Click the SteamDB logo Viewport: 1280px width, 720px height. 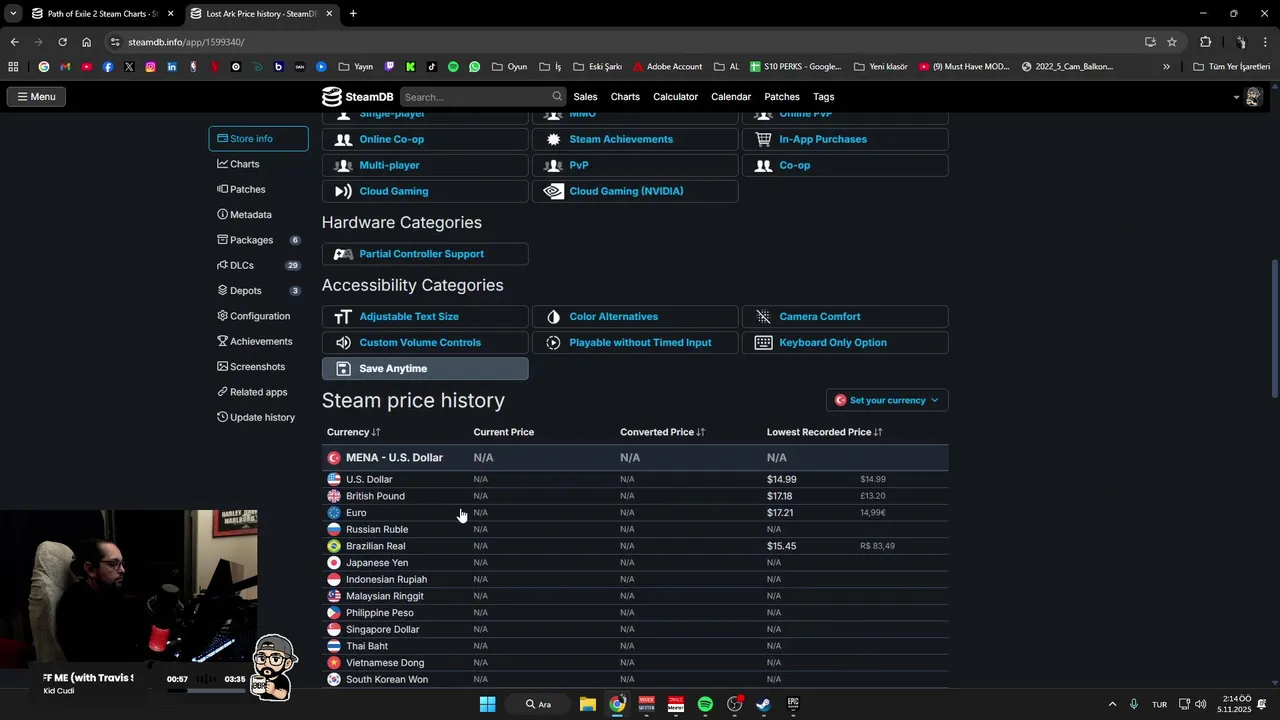point(357,97)
